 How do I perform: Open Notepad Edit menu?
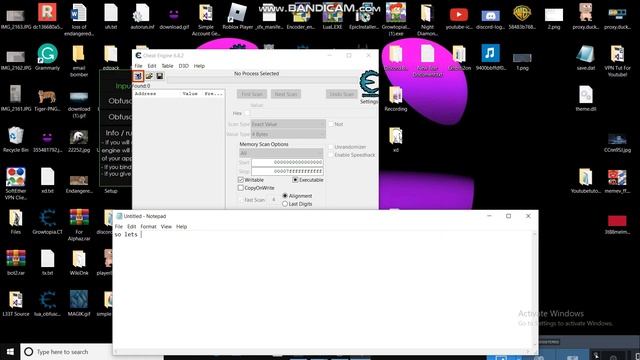131,227
